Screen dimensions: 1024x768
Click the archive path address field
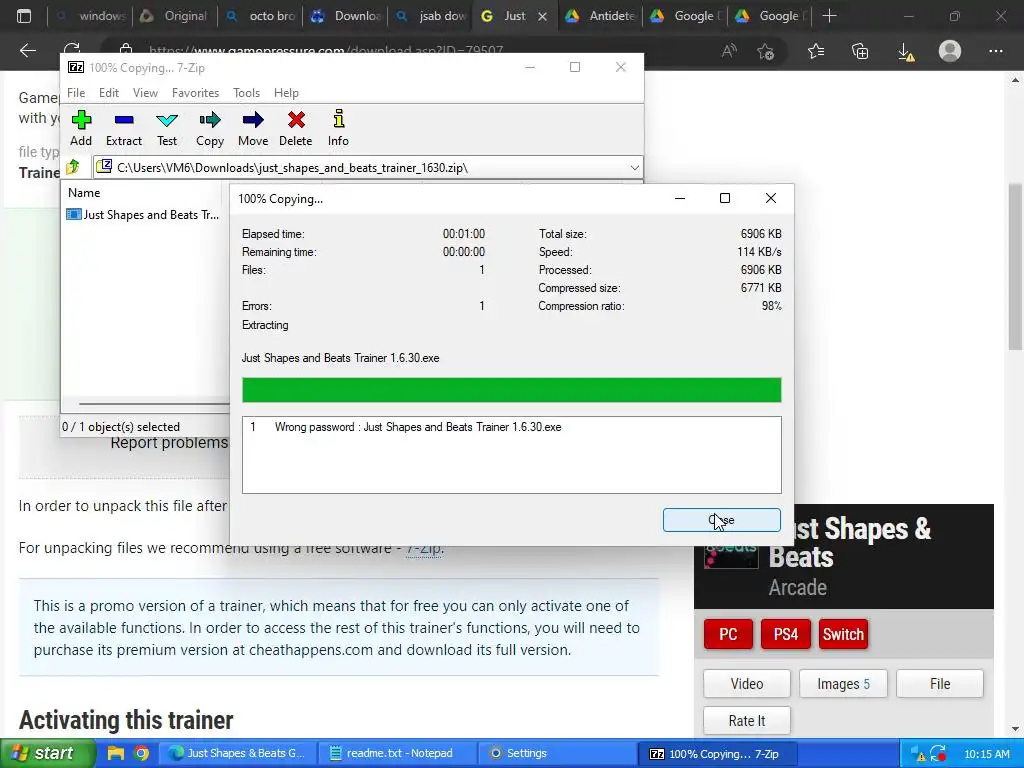pyautogui.click(x=368, y=168)
